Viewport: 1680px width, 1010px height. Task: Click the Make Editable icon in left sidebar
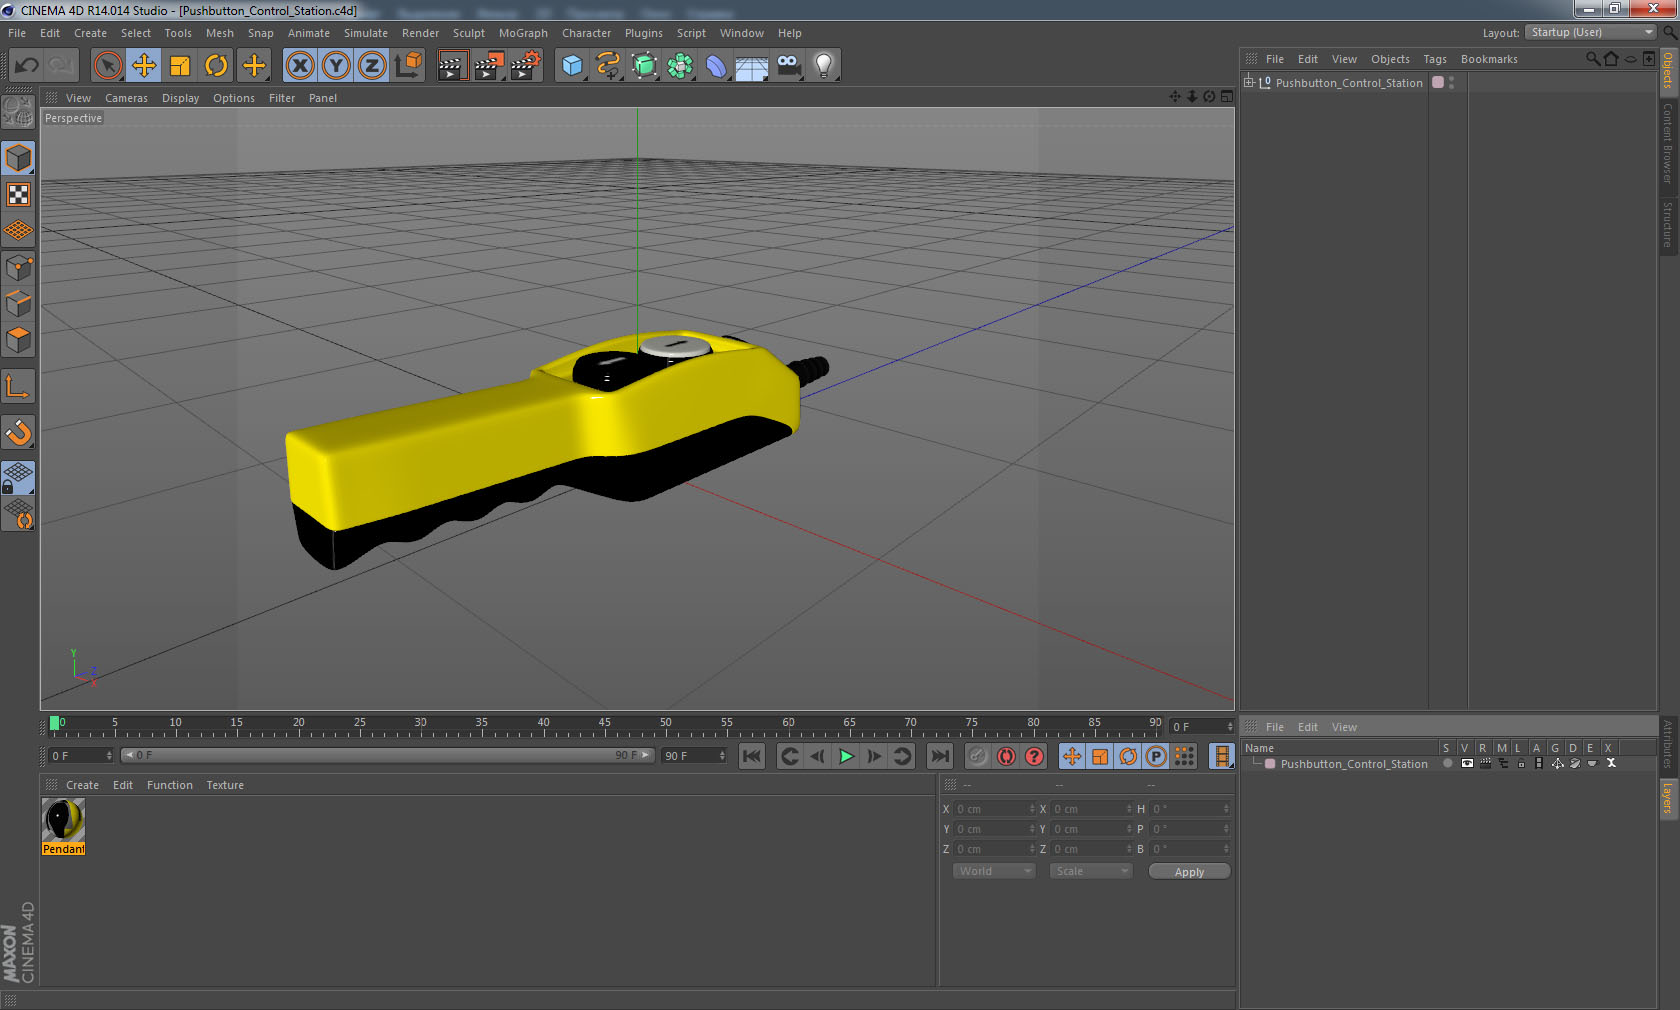18,112
